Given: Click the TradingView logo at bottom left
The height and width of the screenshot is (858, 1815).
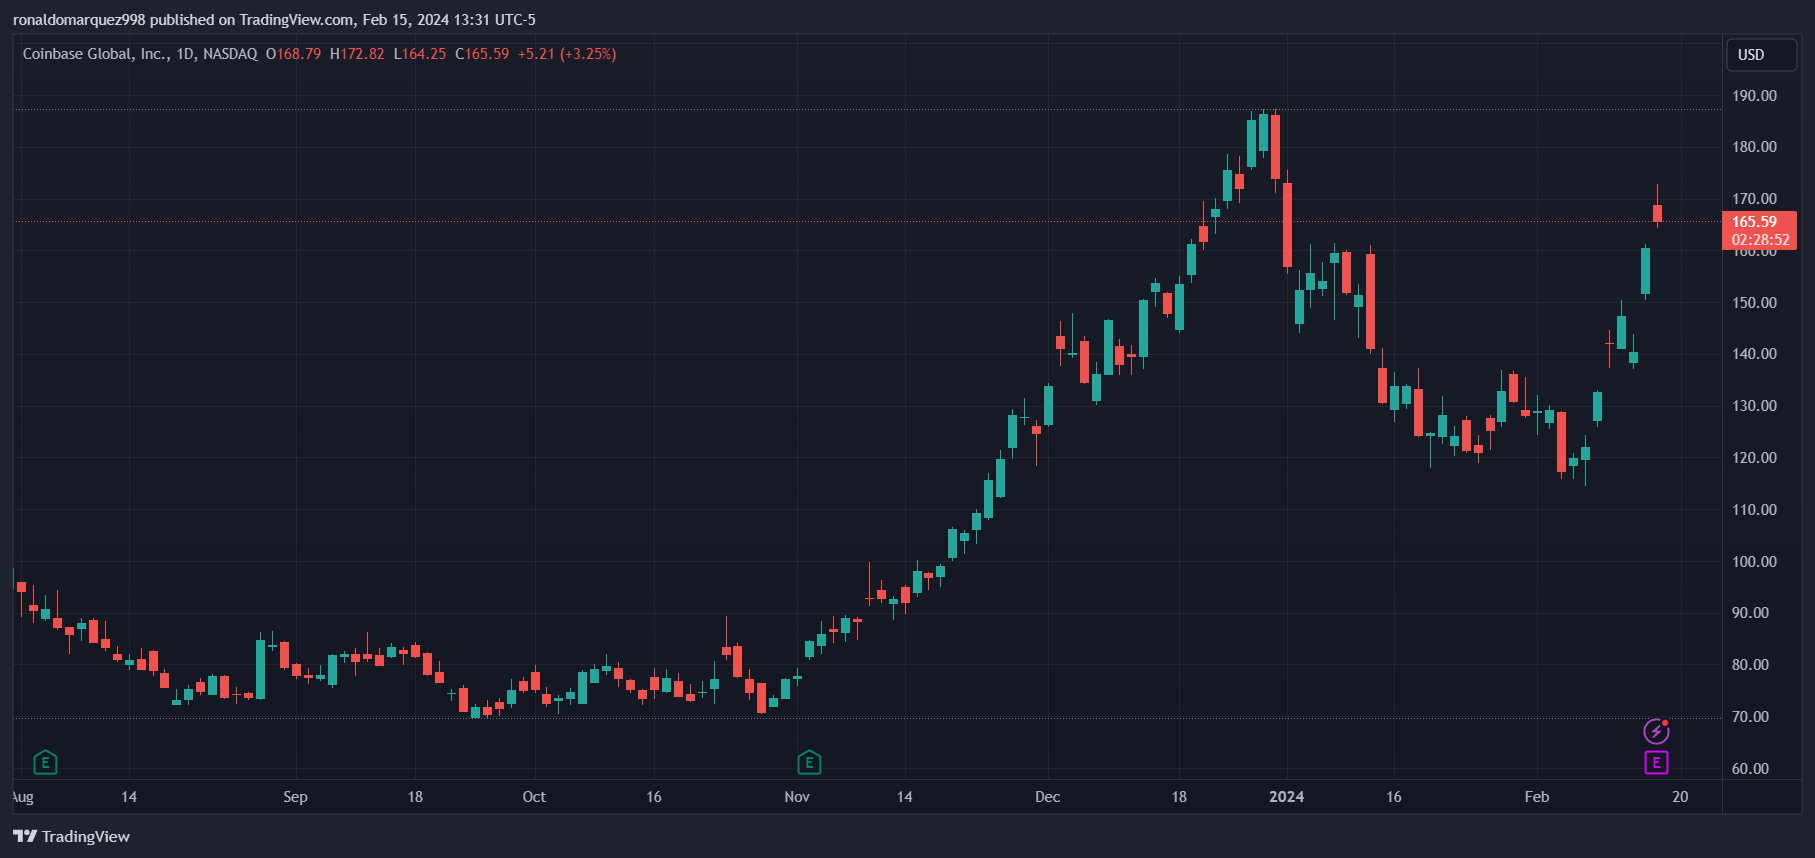Looking at the screenshot, I should (x=72, y=836).
